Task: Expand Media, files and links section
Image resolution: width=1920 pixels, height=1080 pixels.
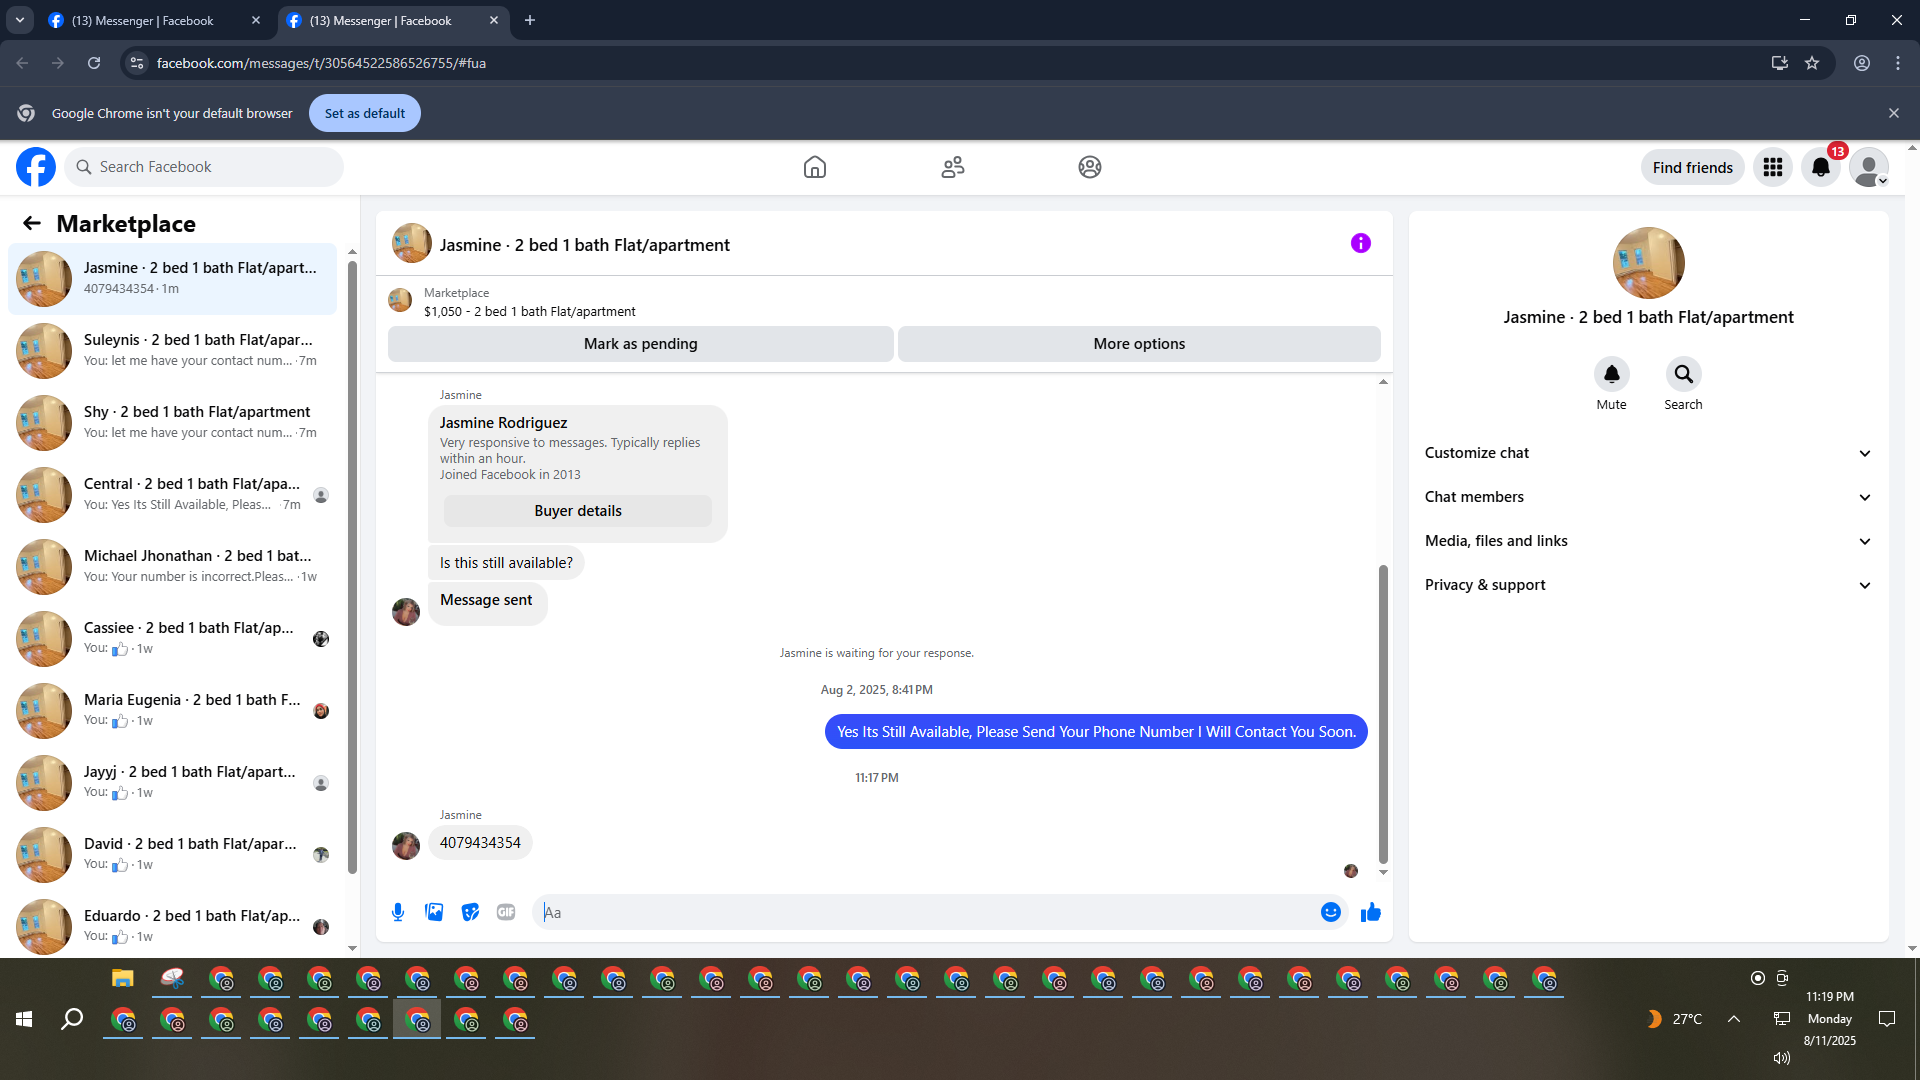Action: [1647, 541]
